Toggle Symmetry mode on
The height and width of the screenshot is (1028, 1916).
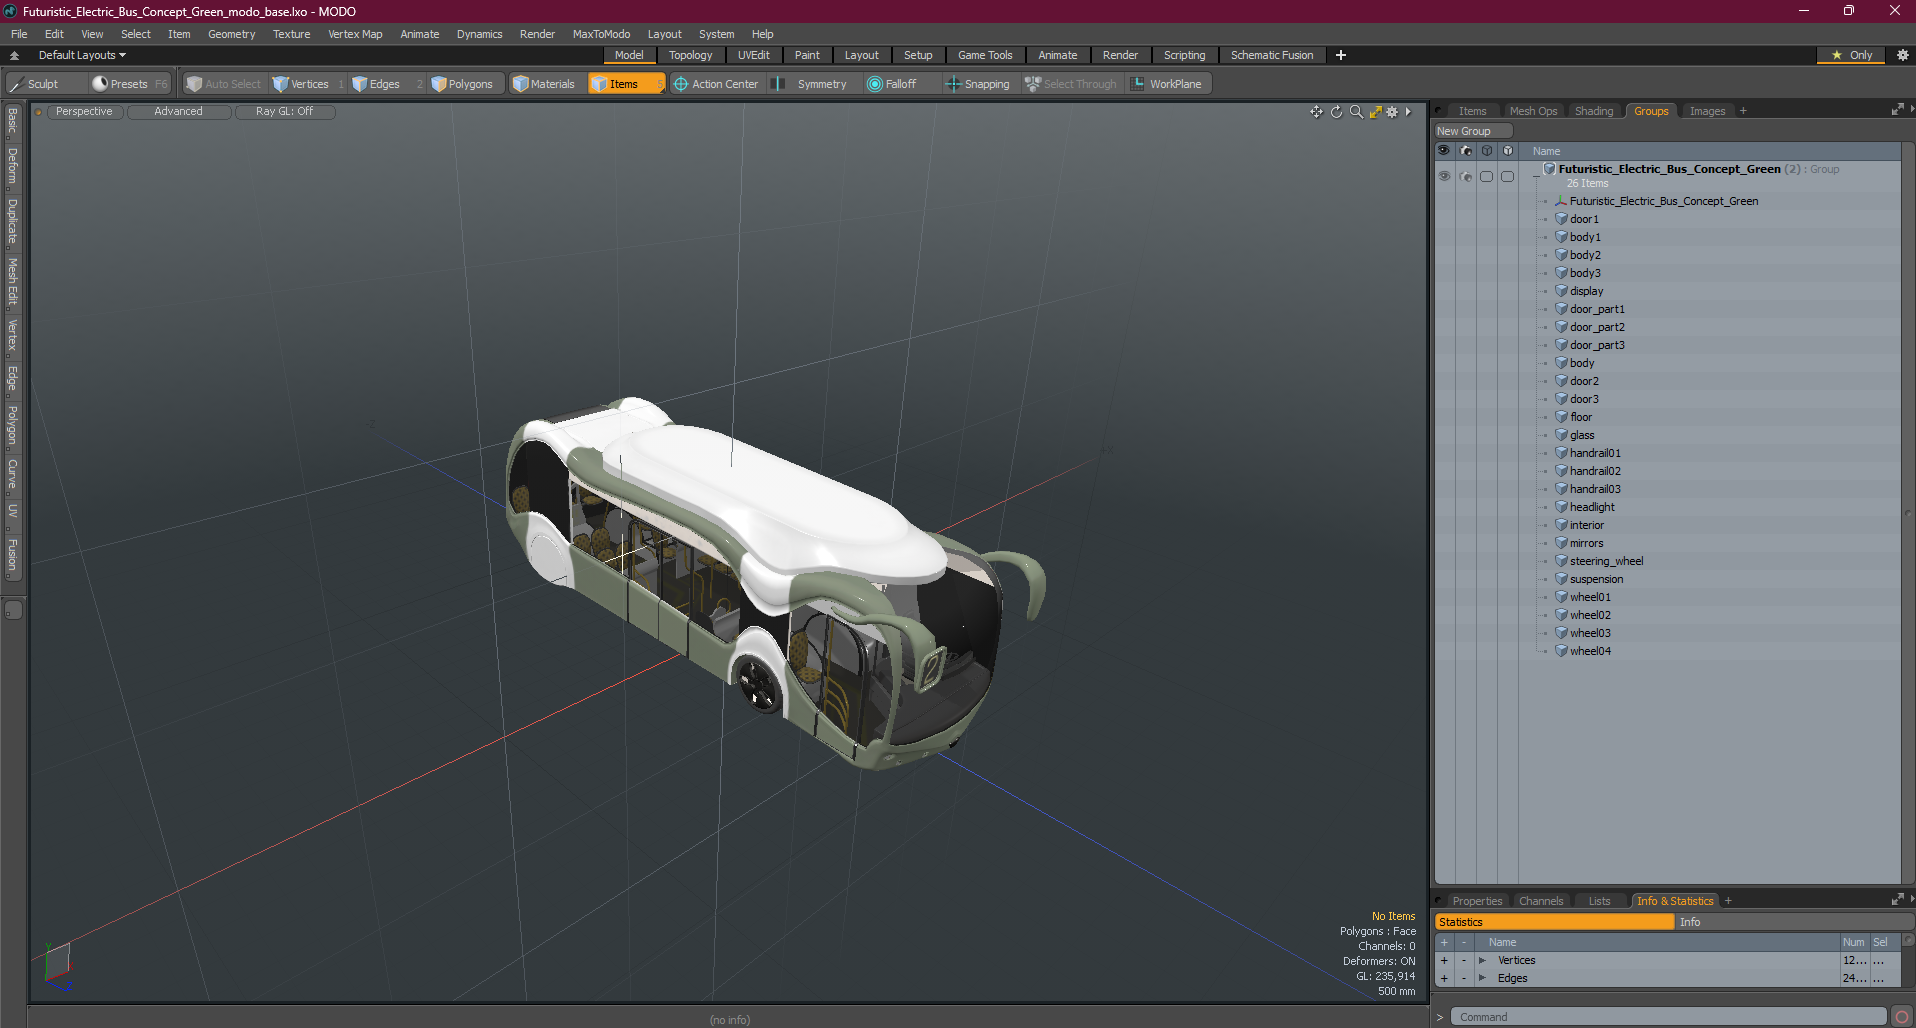pos(811,84)
